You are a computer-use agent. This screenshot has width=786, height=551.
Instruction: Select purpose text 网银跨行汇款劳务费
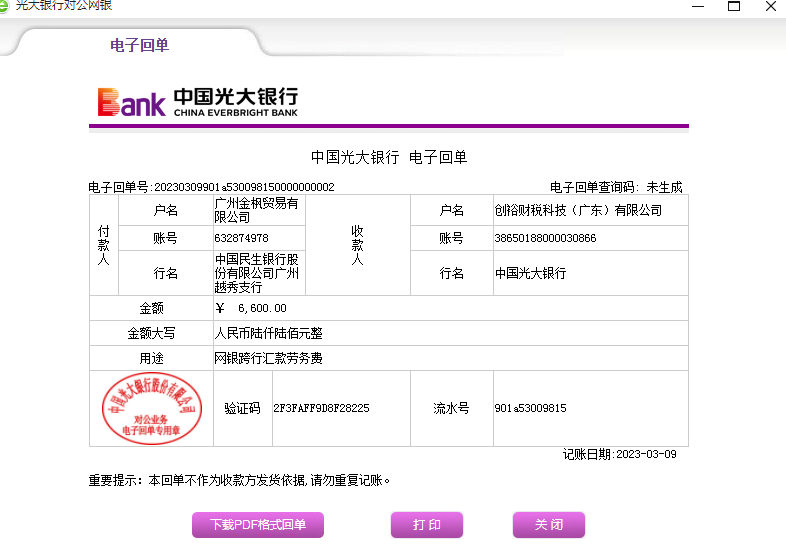pyautogui.click(x=268, y=358)
